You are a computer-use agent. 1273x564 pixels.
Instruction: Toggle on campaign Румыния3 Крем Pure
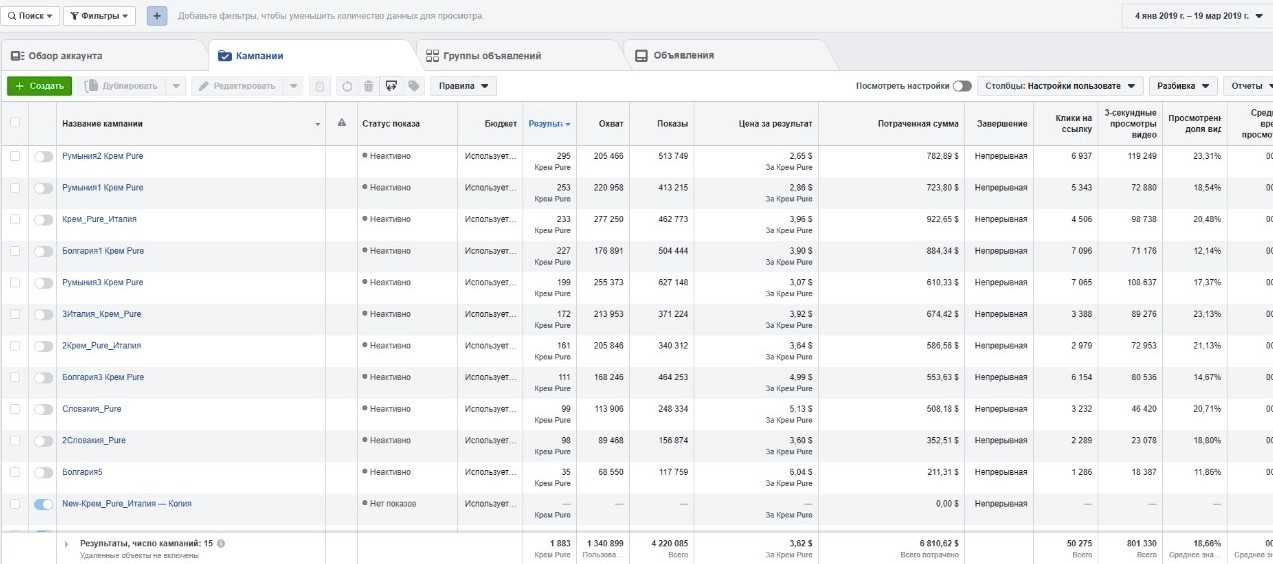pyautogui.click(x=43, y=283)
